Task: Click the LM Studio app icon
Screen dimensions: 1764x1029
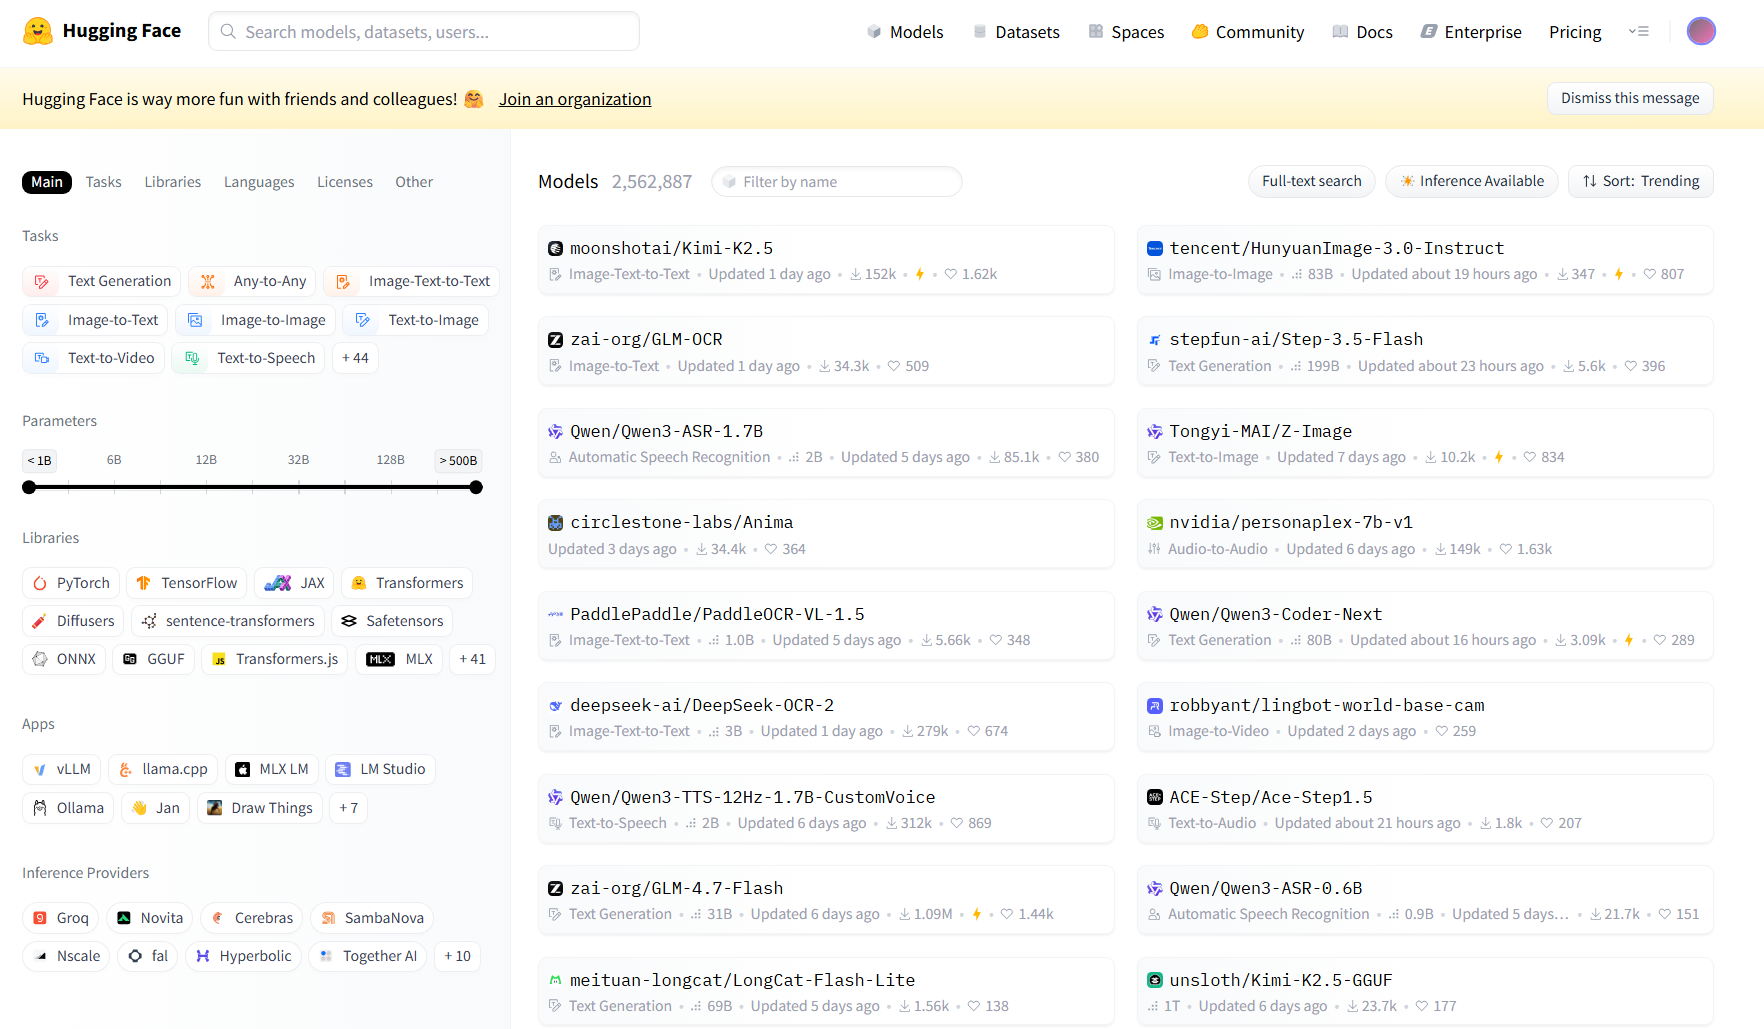Action: 343,770
